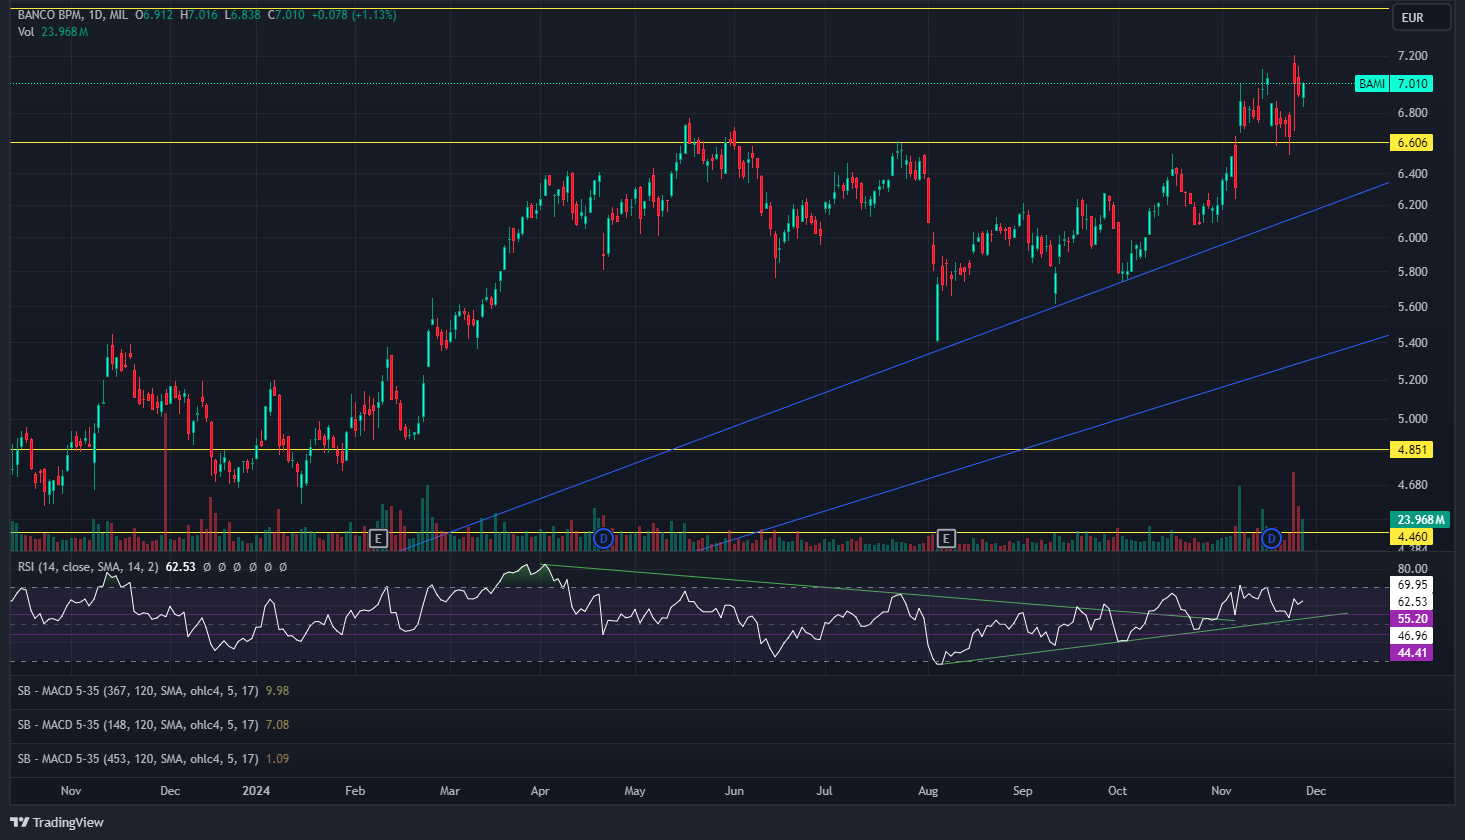
Task: Click the dividend D marker near November
Action: tap(1271, 539)
